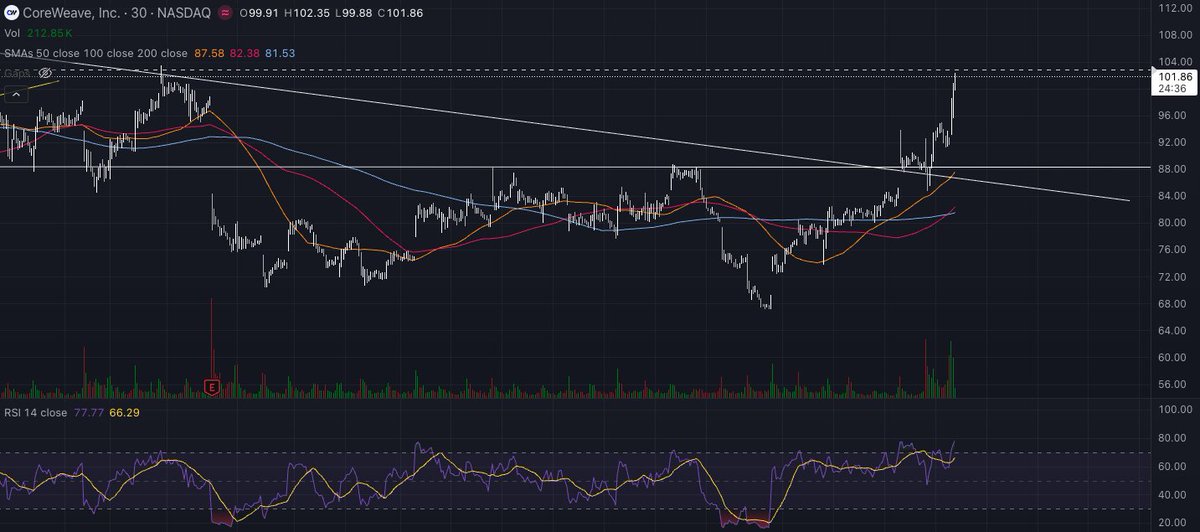Toggle visibility of the Gaps indicator
The width and height of the screenshot is (1200, 532).
pos(45,73)
